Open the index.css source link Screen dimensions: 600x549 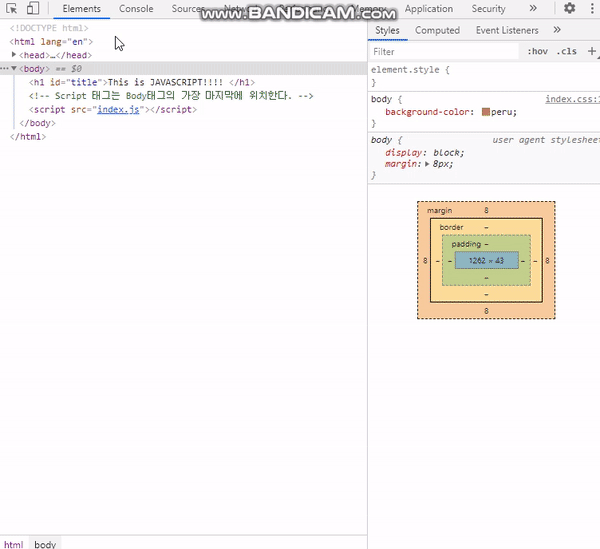pyautogui.click(x=572, y=99)
